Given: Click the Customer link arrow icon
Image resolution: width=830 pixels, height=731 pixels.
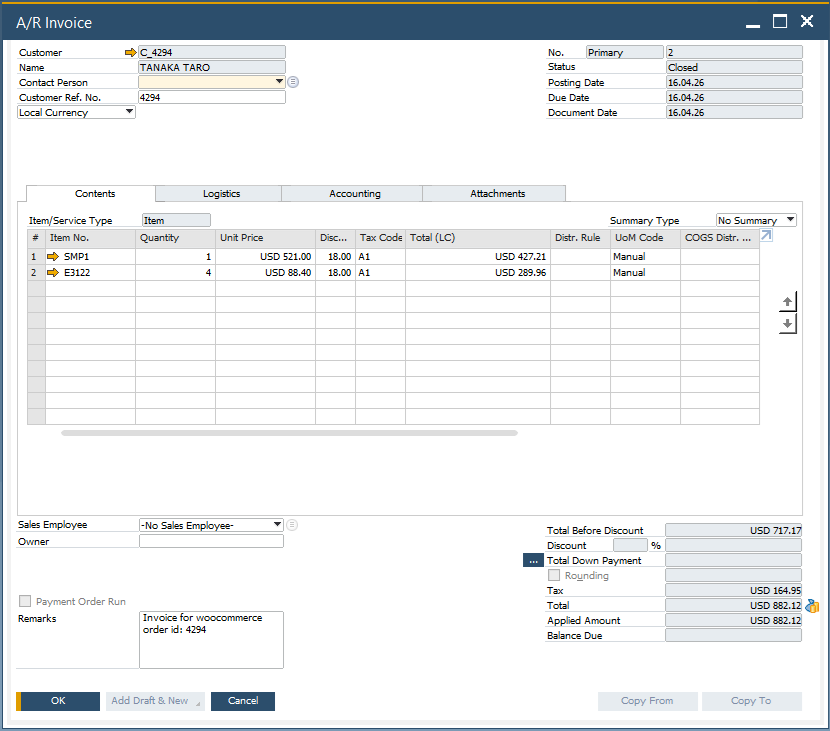Looking at the screenshot, I should (130, 52).
